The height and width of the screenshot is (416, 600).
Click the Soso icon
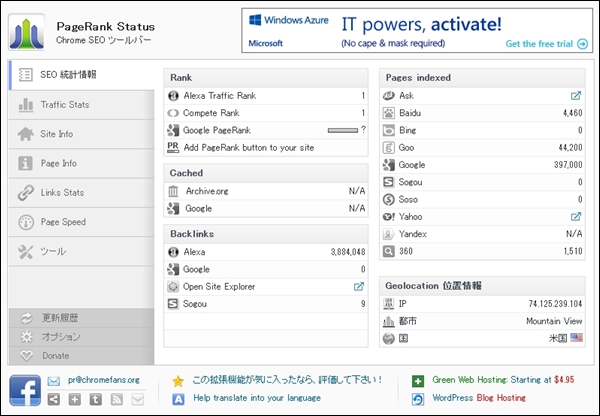pos(388,199)
